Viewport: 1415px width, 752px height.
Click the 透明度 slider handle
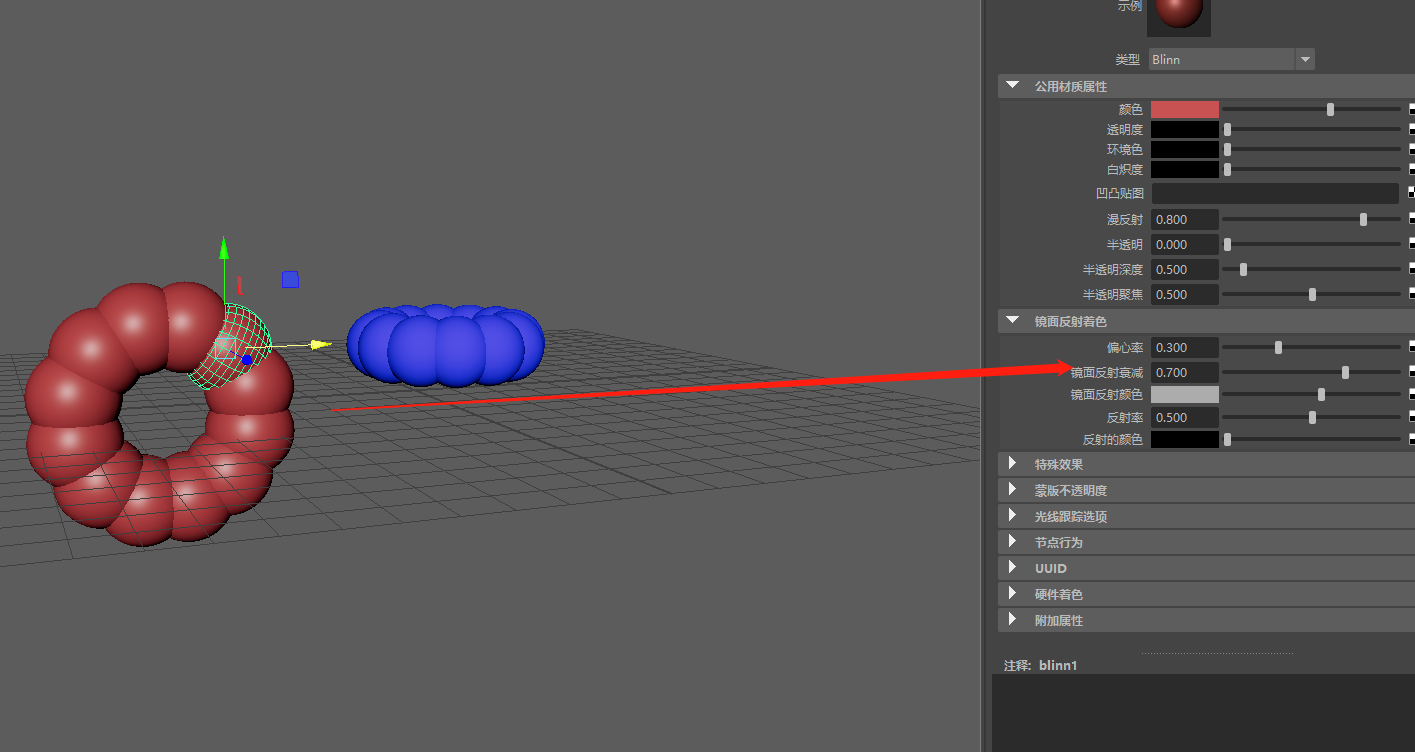coord(1227,130)
